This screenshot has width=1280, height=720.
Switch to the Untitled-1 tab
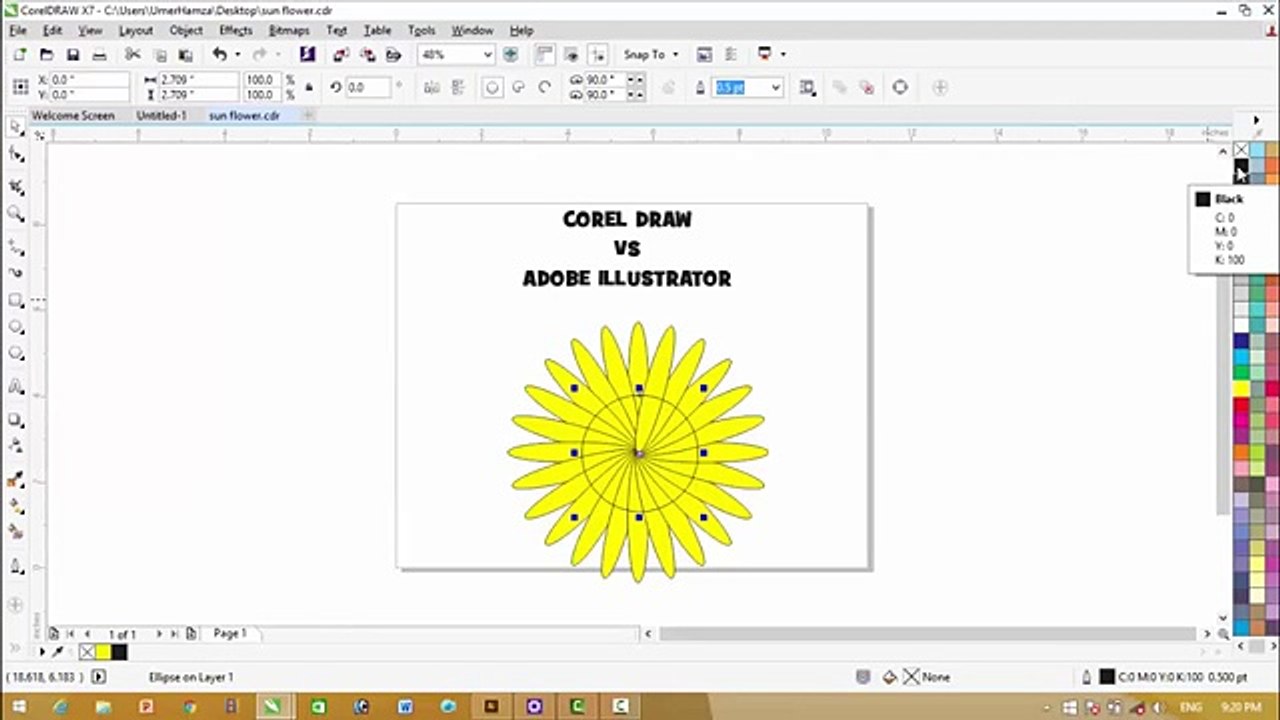[x=161, y=116]
